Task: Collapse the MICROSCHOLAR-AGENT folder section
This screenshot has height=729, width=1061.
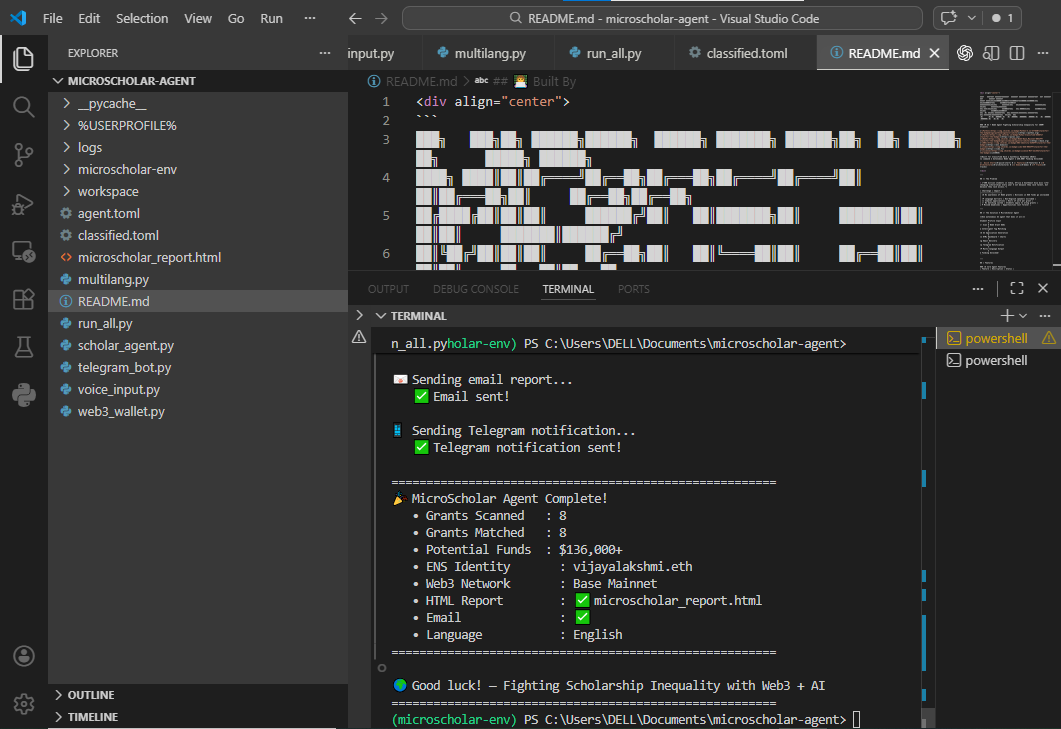Action: 58,81
